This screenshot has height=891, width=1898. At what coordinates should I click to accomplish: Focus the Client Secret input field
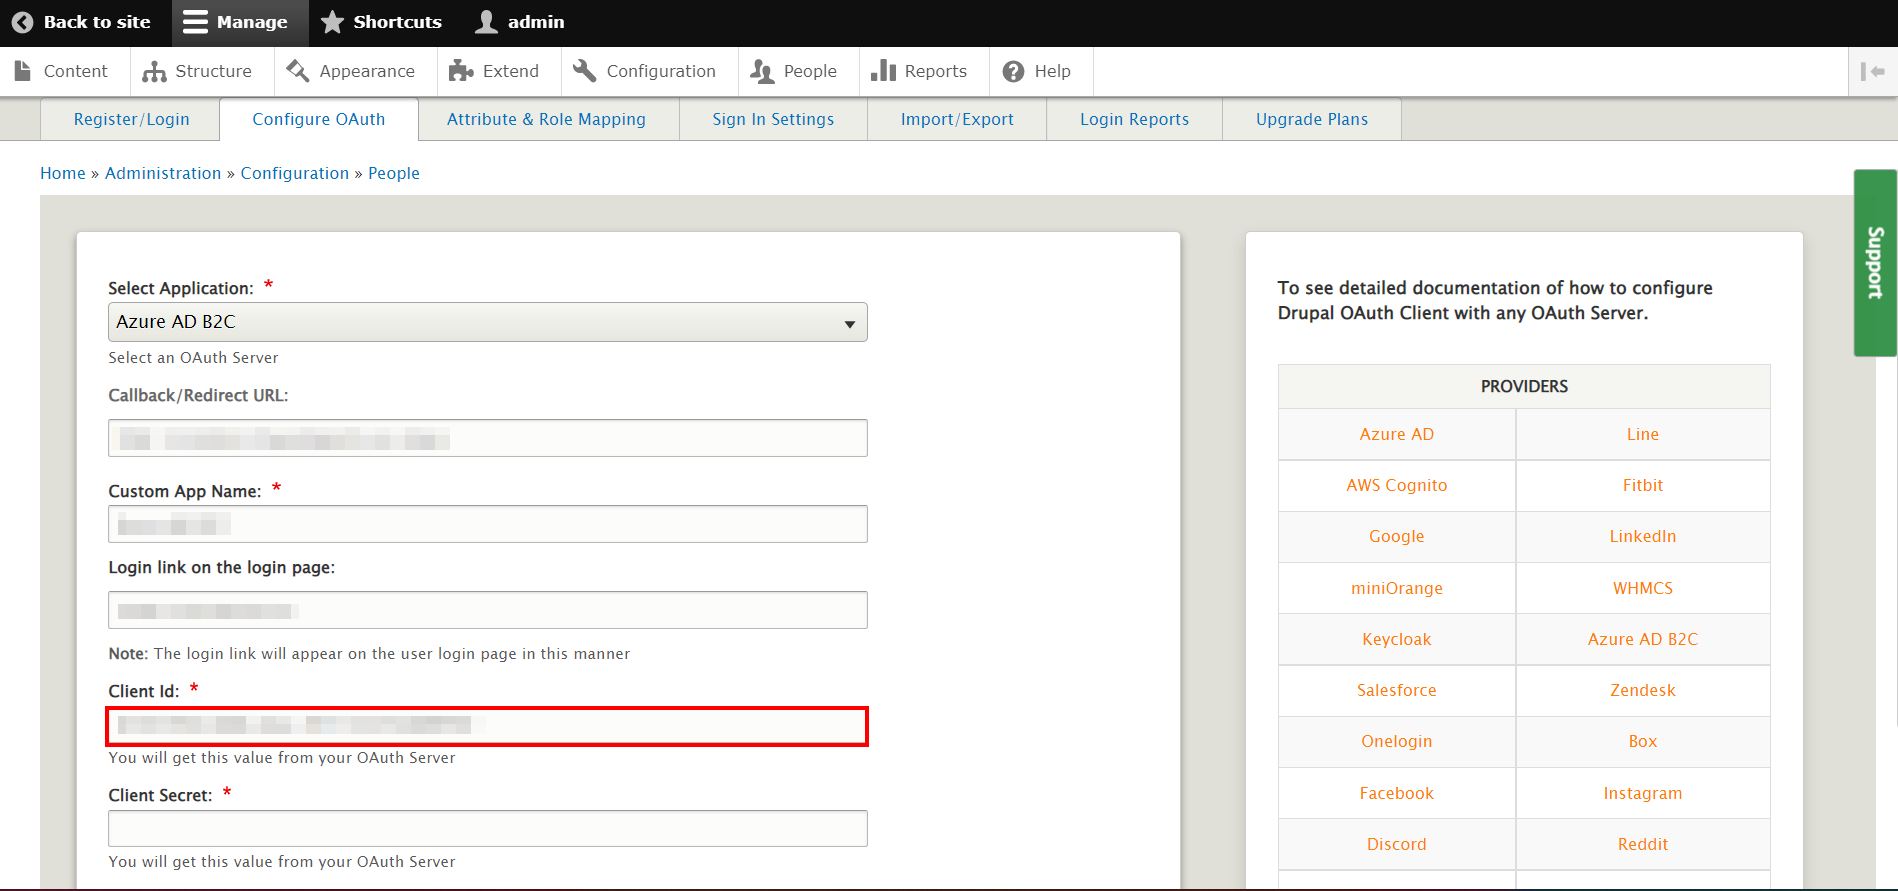coord(487,828)
